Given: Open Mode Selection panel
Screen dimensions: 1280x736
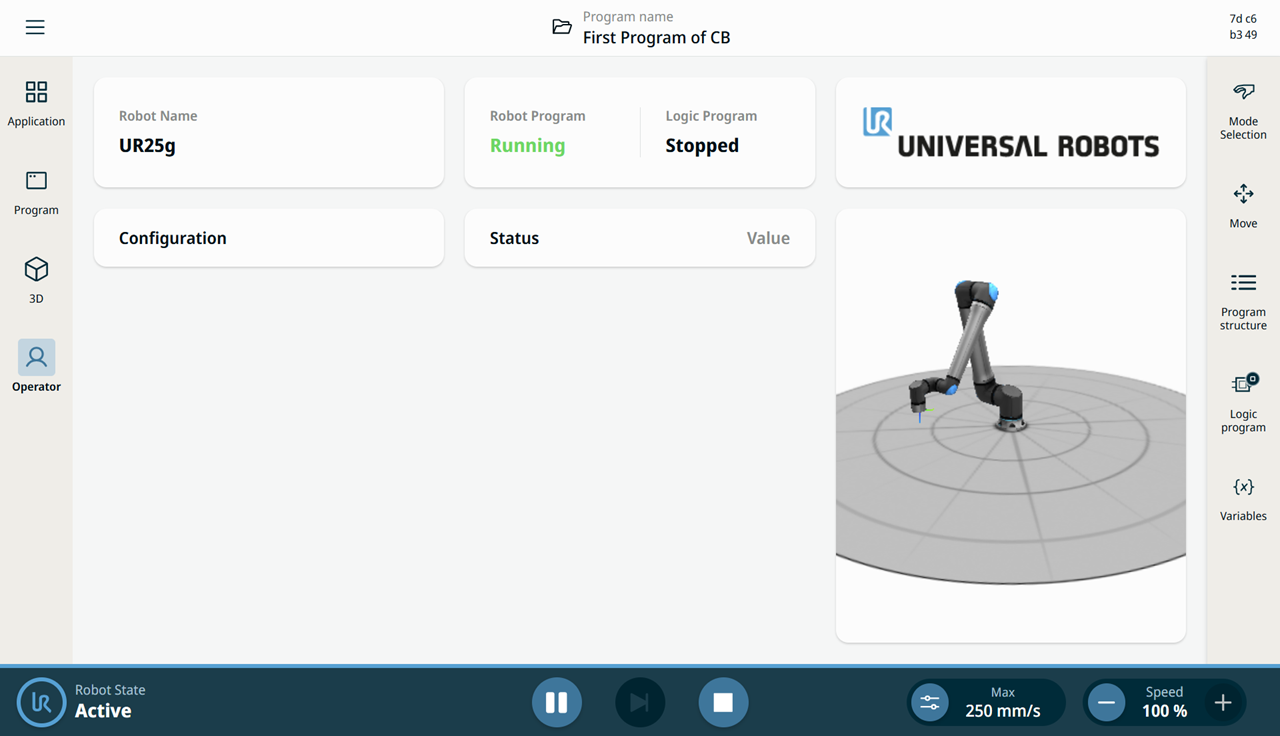Looking at the screenshot, I should [x=1243, y=110].
